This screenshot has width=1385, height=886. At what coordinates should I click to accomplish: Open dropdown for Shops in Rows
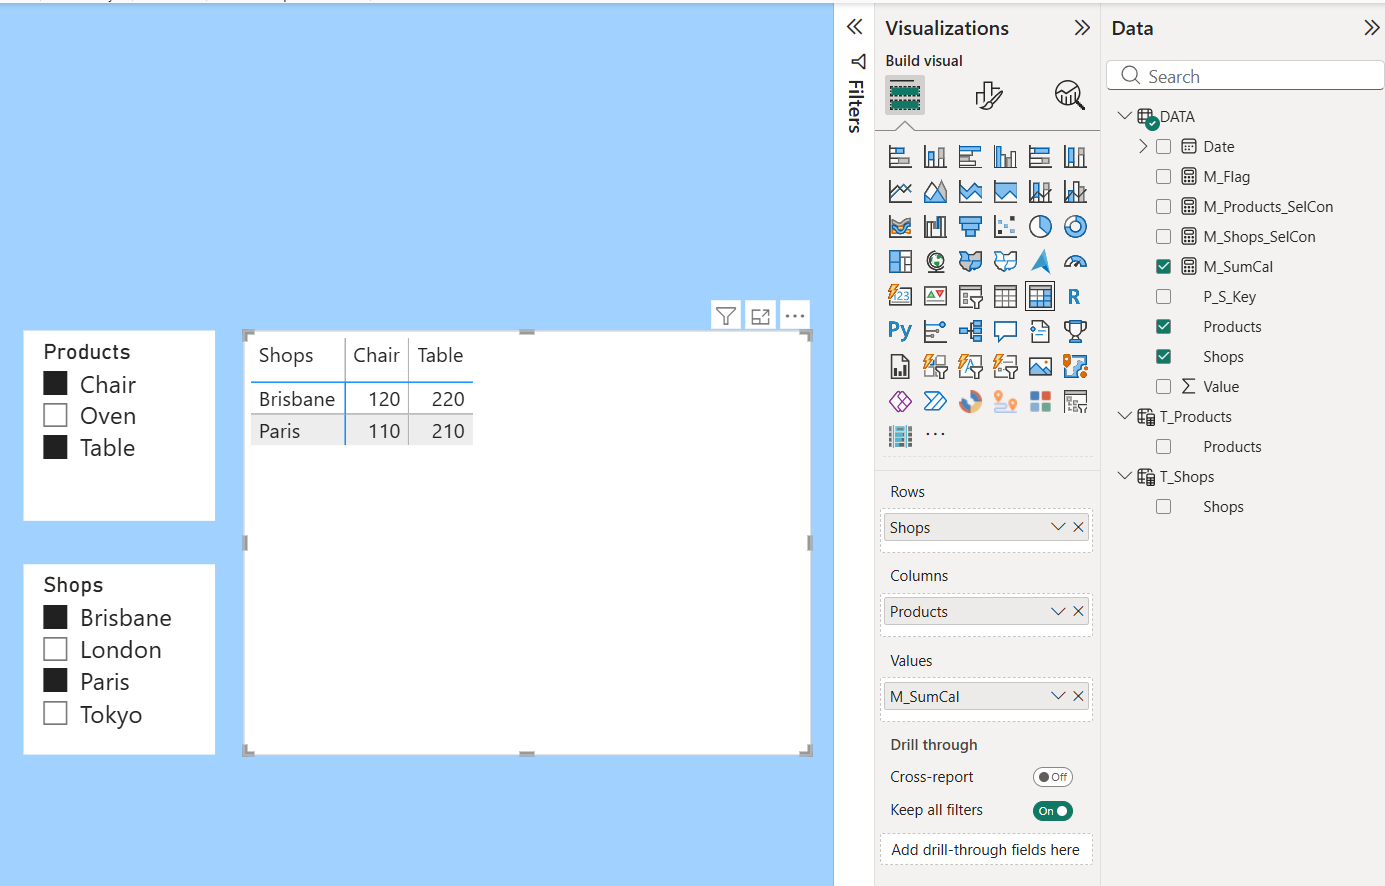pos(1058,527)
